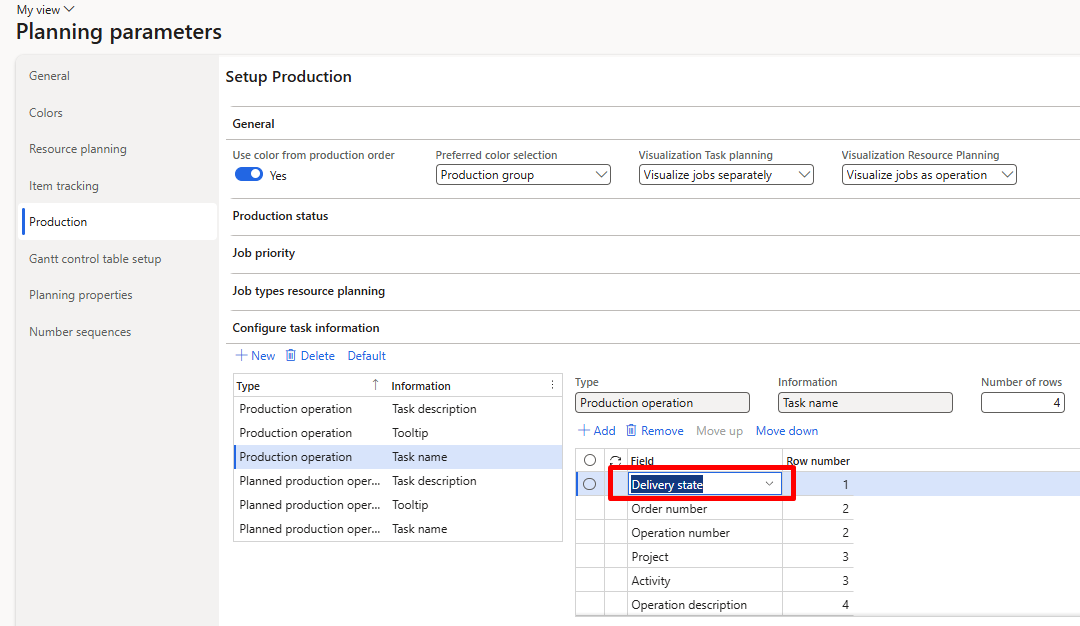1080x626 pixels.
Task: Click the refresh icon in Field grid header
Action: pyautogui.click(x=616, y=460)
